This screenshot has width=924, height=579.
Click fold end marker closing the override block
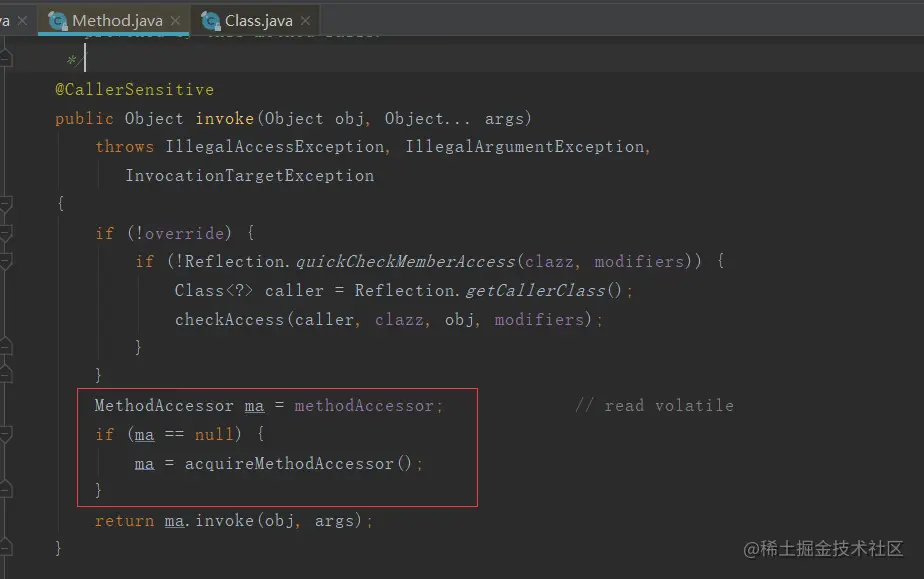(6, 375)
